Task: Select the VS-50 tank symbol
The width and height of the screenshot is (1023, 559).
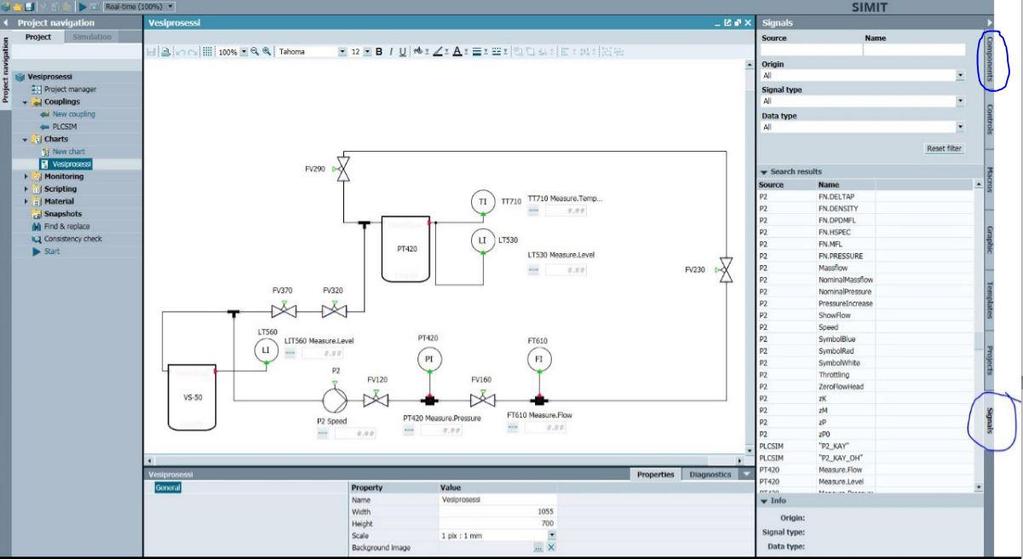Action: 192,397
